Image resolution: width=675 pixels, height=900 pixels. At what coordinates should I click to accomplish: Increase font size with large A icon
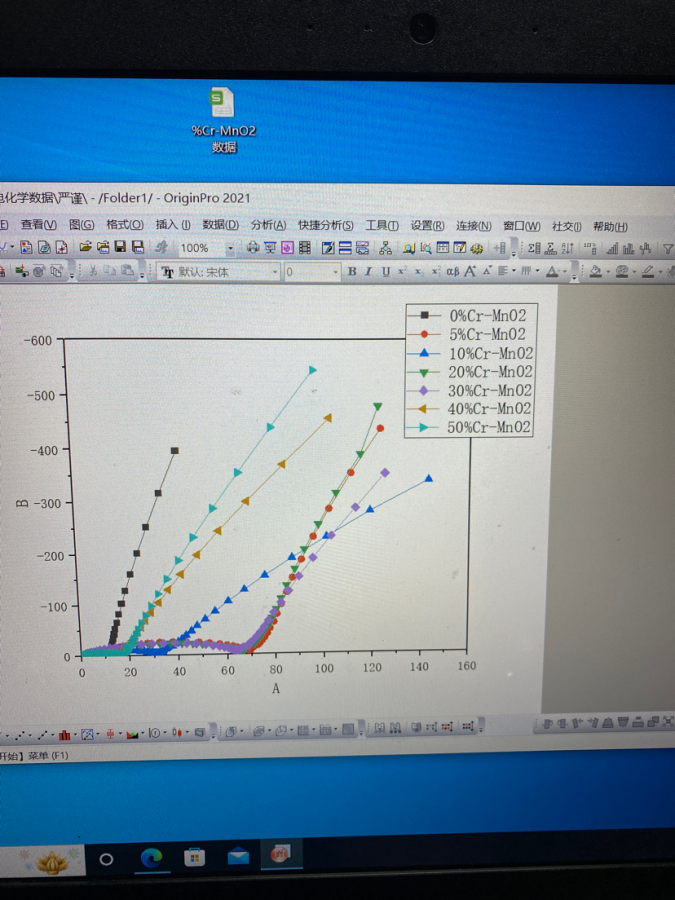pos(470,271)
